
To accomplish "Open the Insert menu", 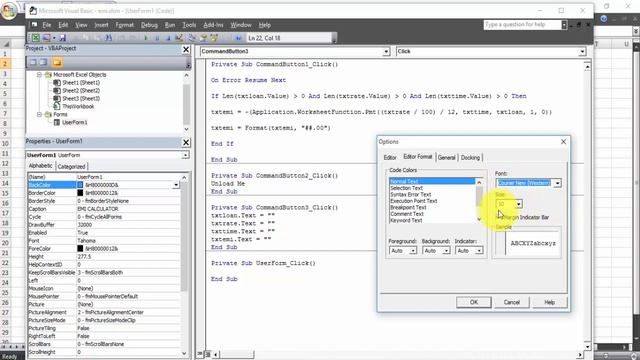I will tap(101, 25).
